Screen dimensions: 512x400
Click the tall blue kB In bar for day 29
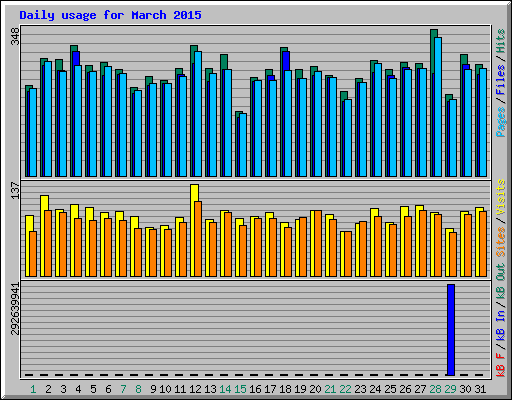451,330
